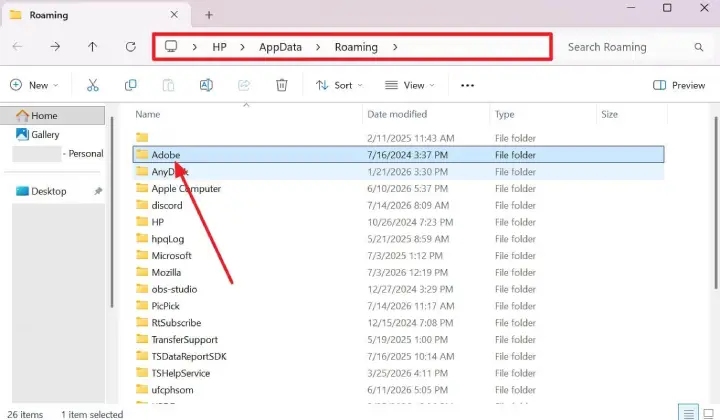
Task: Click the 26 items status bar text
Action: pyautogui.click(x=25, y=414)
